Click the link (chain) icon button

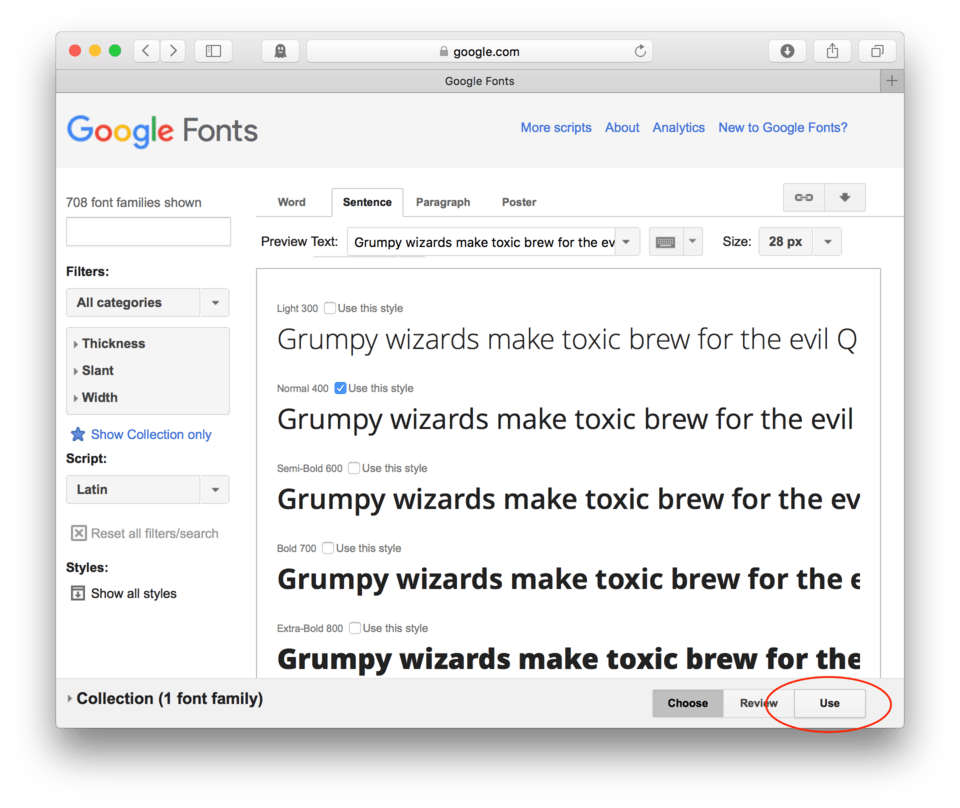click(x=804, y=197)
